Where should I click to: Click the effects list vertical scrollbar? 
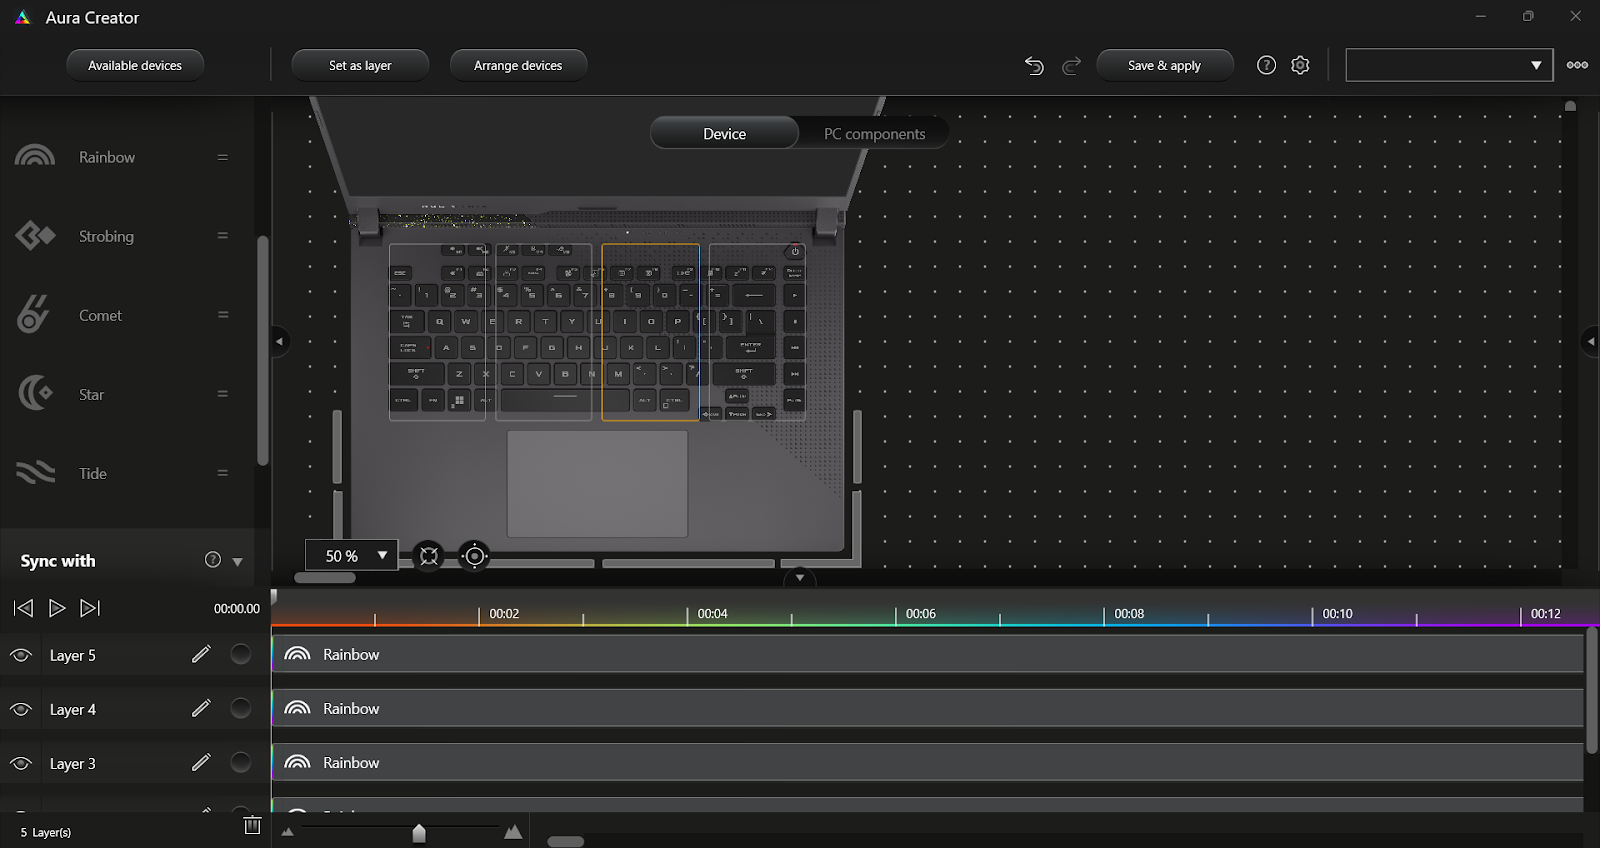tap(263, 350)
